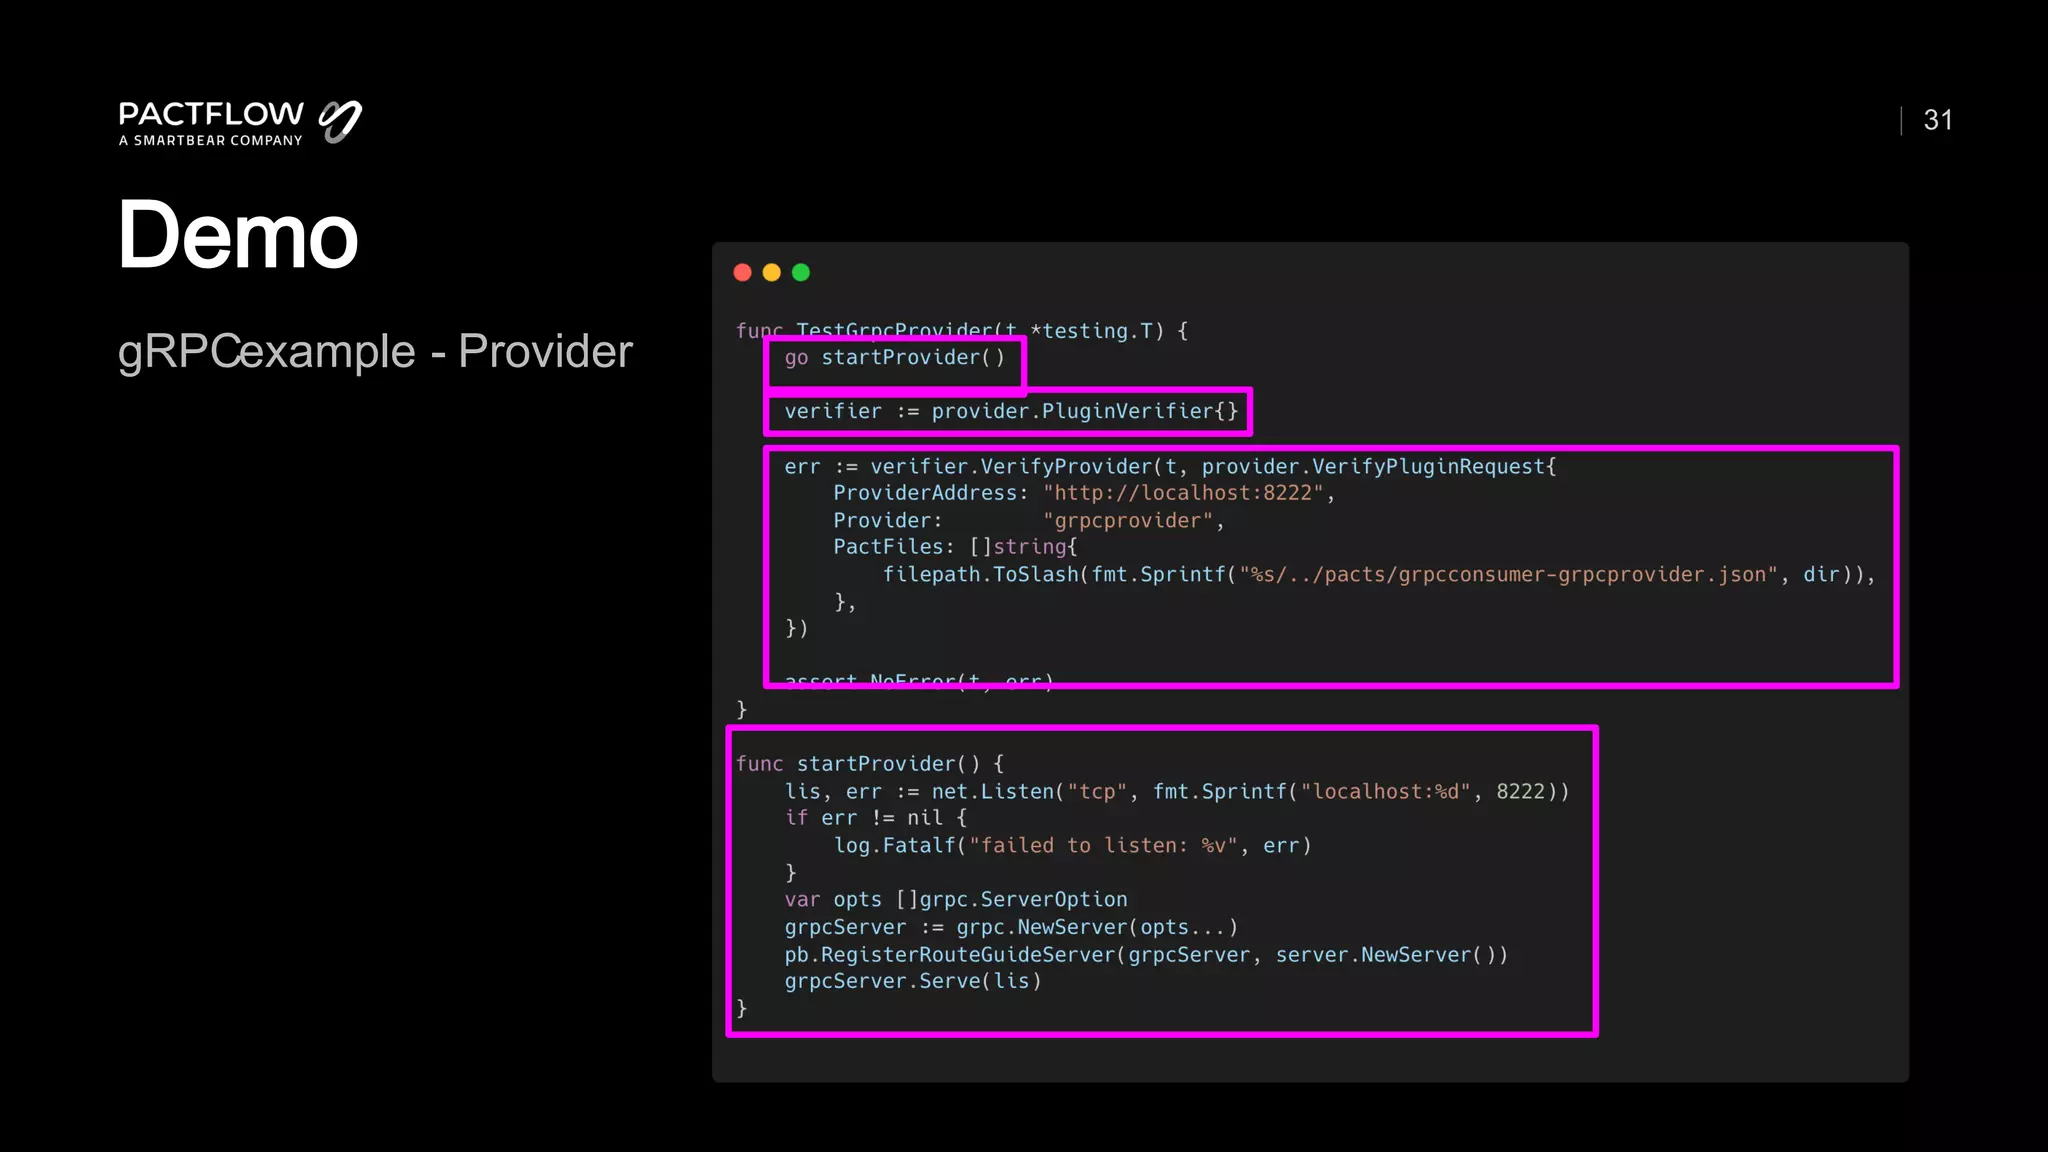This screenshot has height=1152, width=2048.
Task: Click slide number 31
Action: (1938, 120)
